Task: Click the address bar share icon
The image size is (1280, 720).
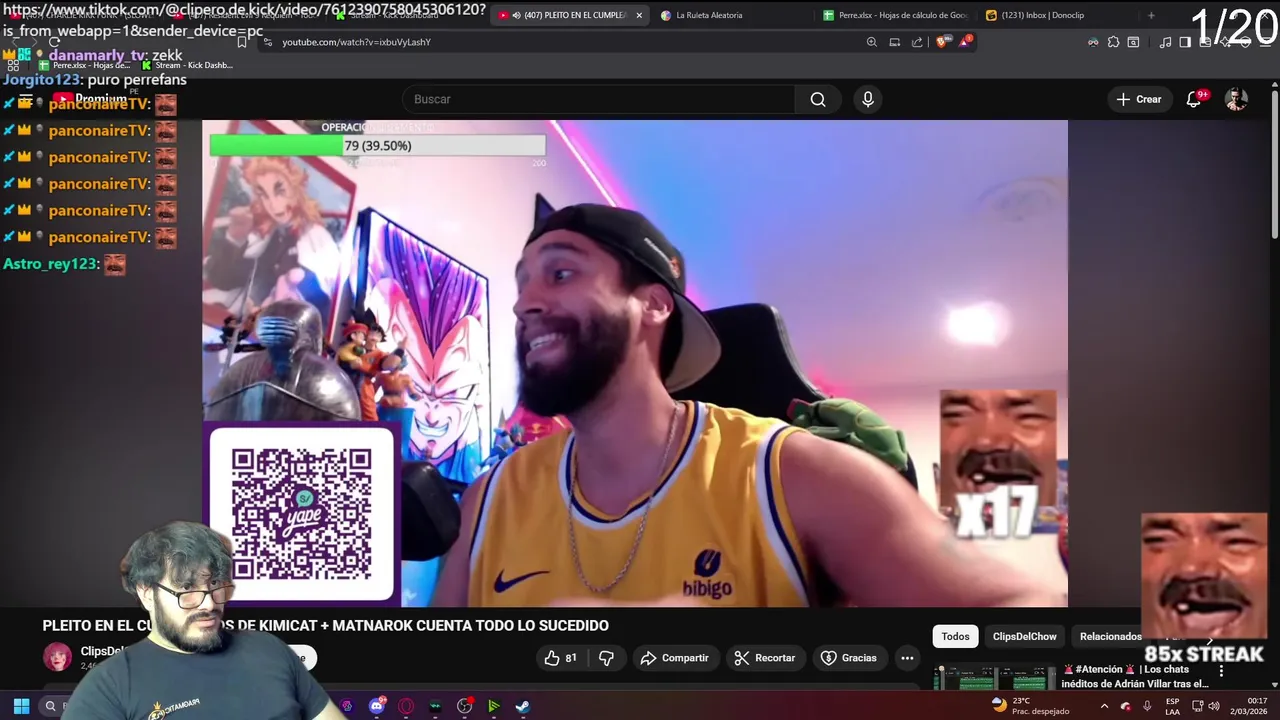Action: tap(917, 42)
